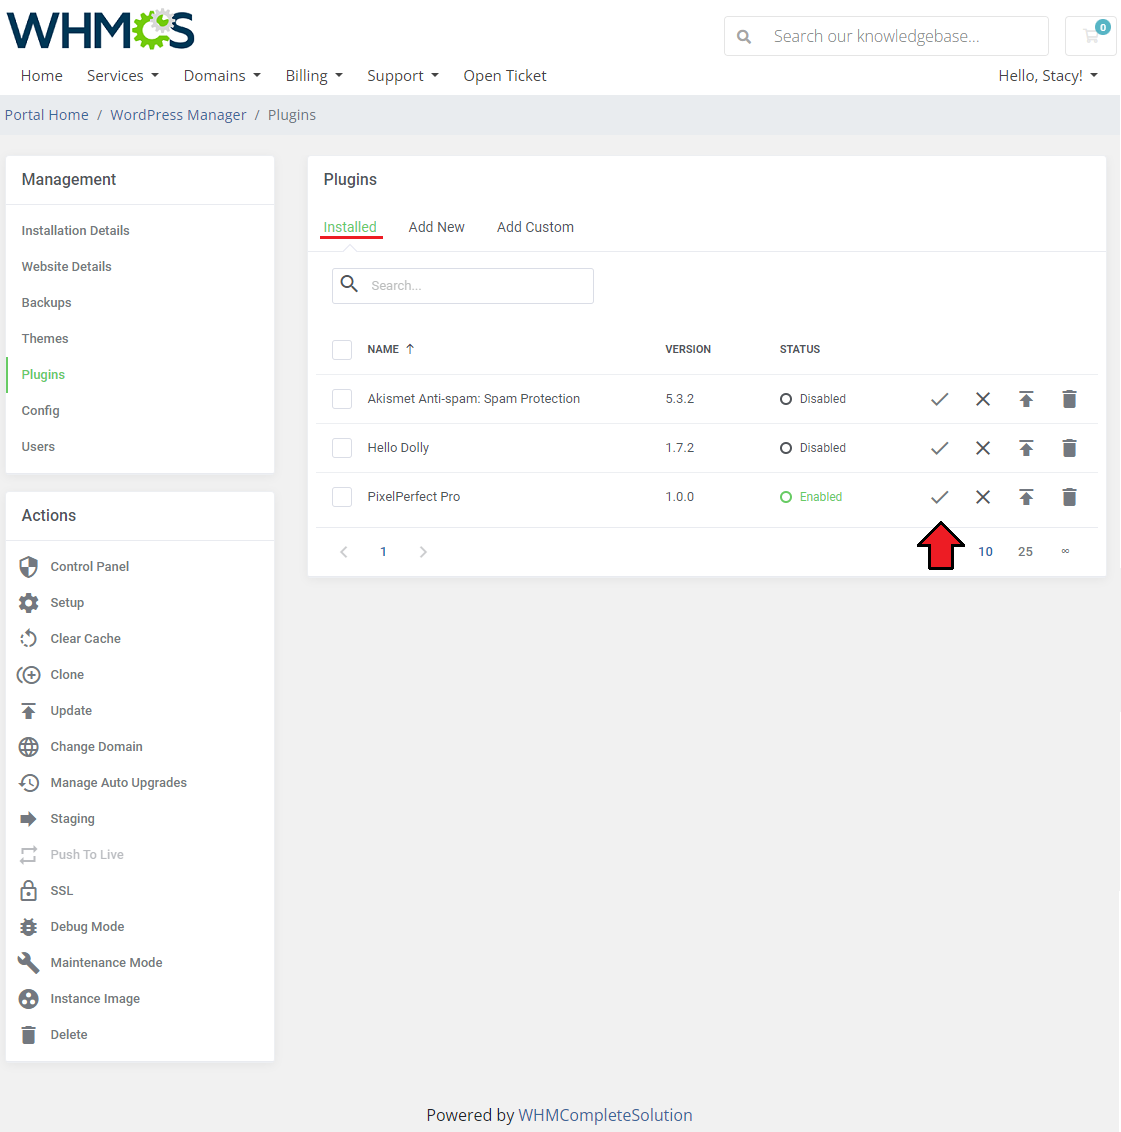This screenshot has height=1132, width=1121.
Task: Open Website Details in Management
Action: point(66,267)
